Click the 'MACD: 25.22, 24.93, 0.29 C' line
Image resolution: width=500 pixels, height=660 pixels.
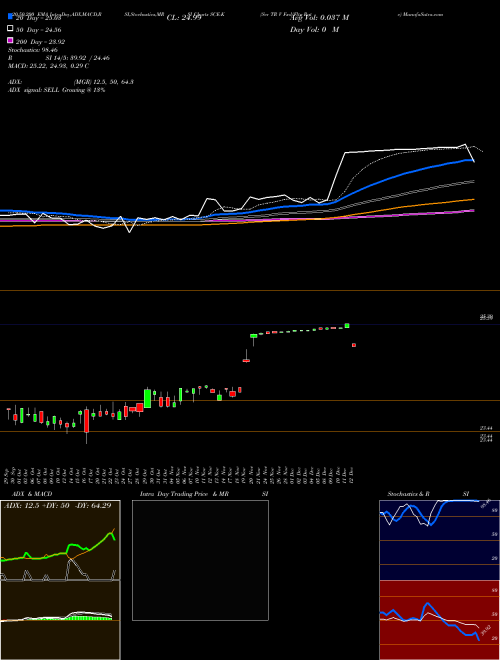coord(48,66)
